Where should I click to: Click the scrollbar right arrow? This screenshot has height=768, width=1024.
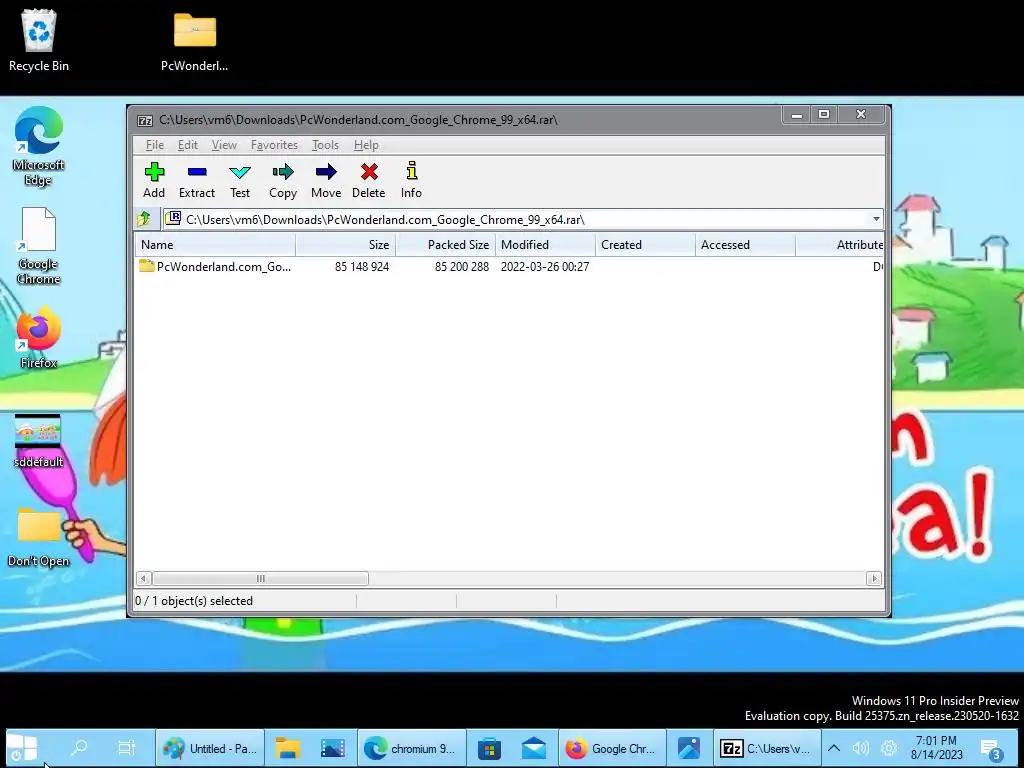(x=874, y=579)
